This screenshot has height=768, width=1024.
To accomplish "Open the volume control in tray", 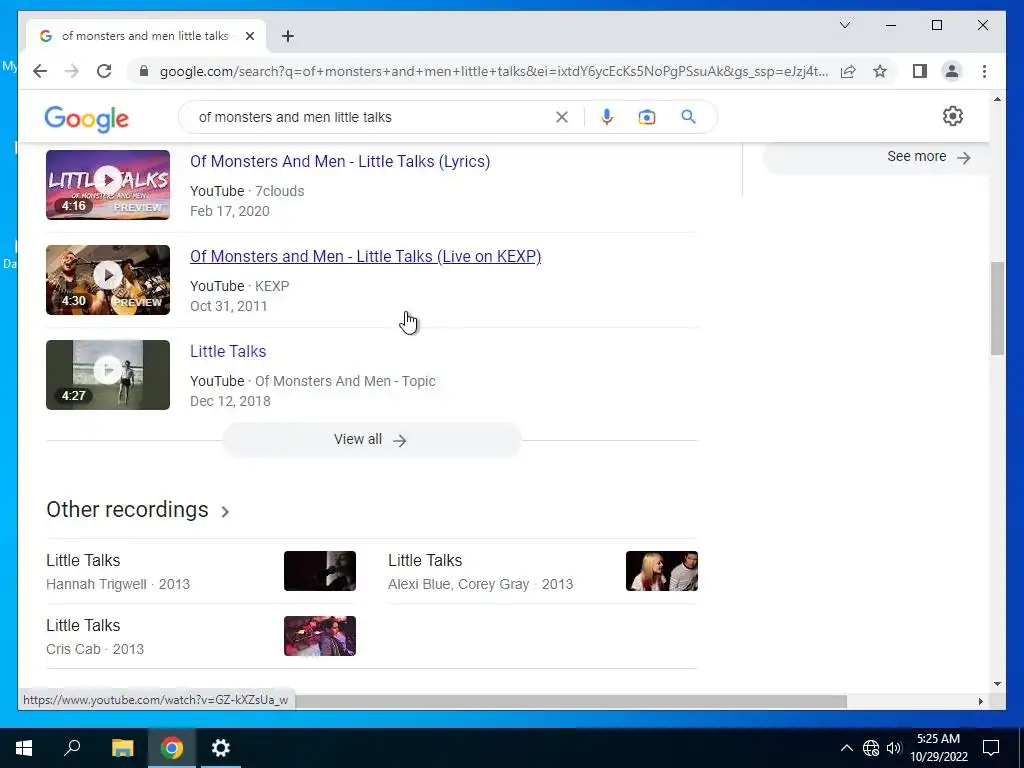I will pyautogui.click(x=894, y=748).
